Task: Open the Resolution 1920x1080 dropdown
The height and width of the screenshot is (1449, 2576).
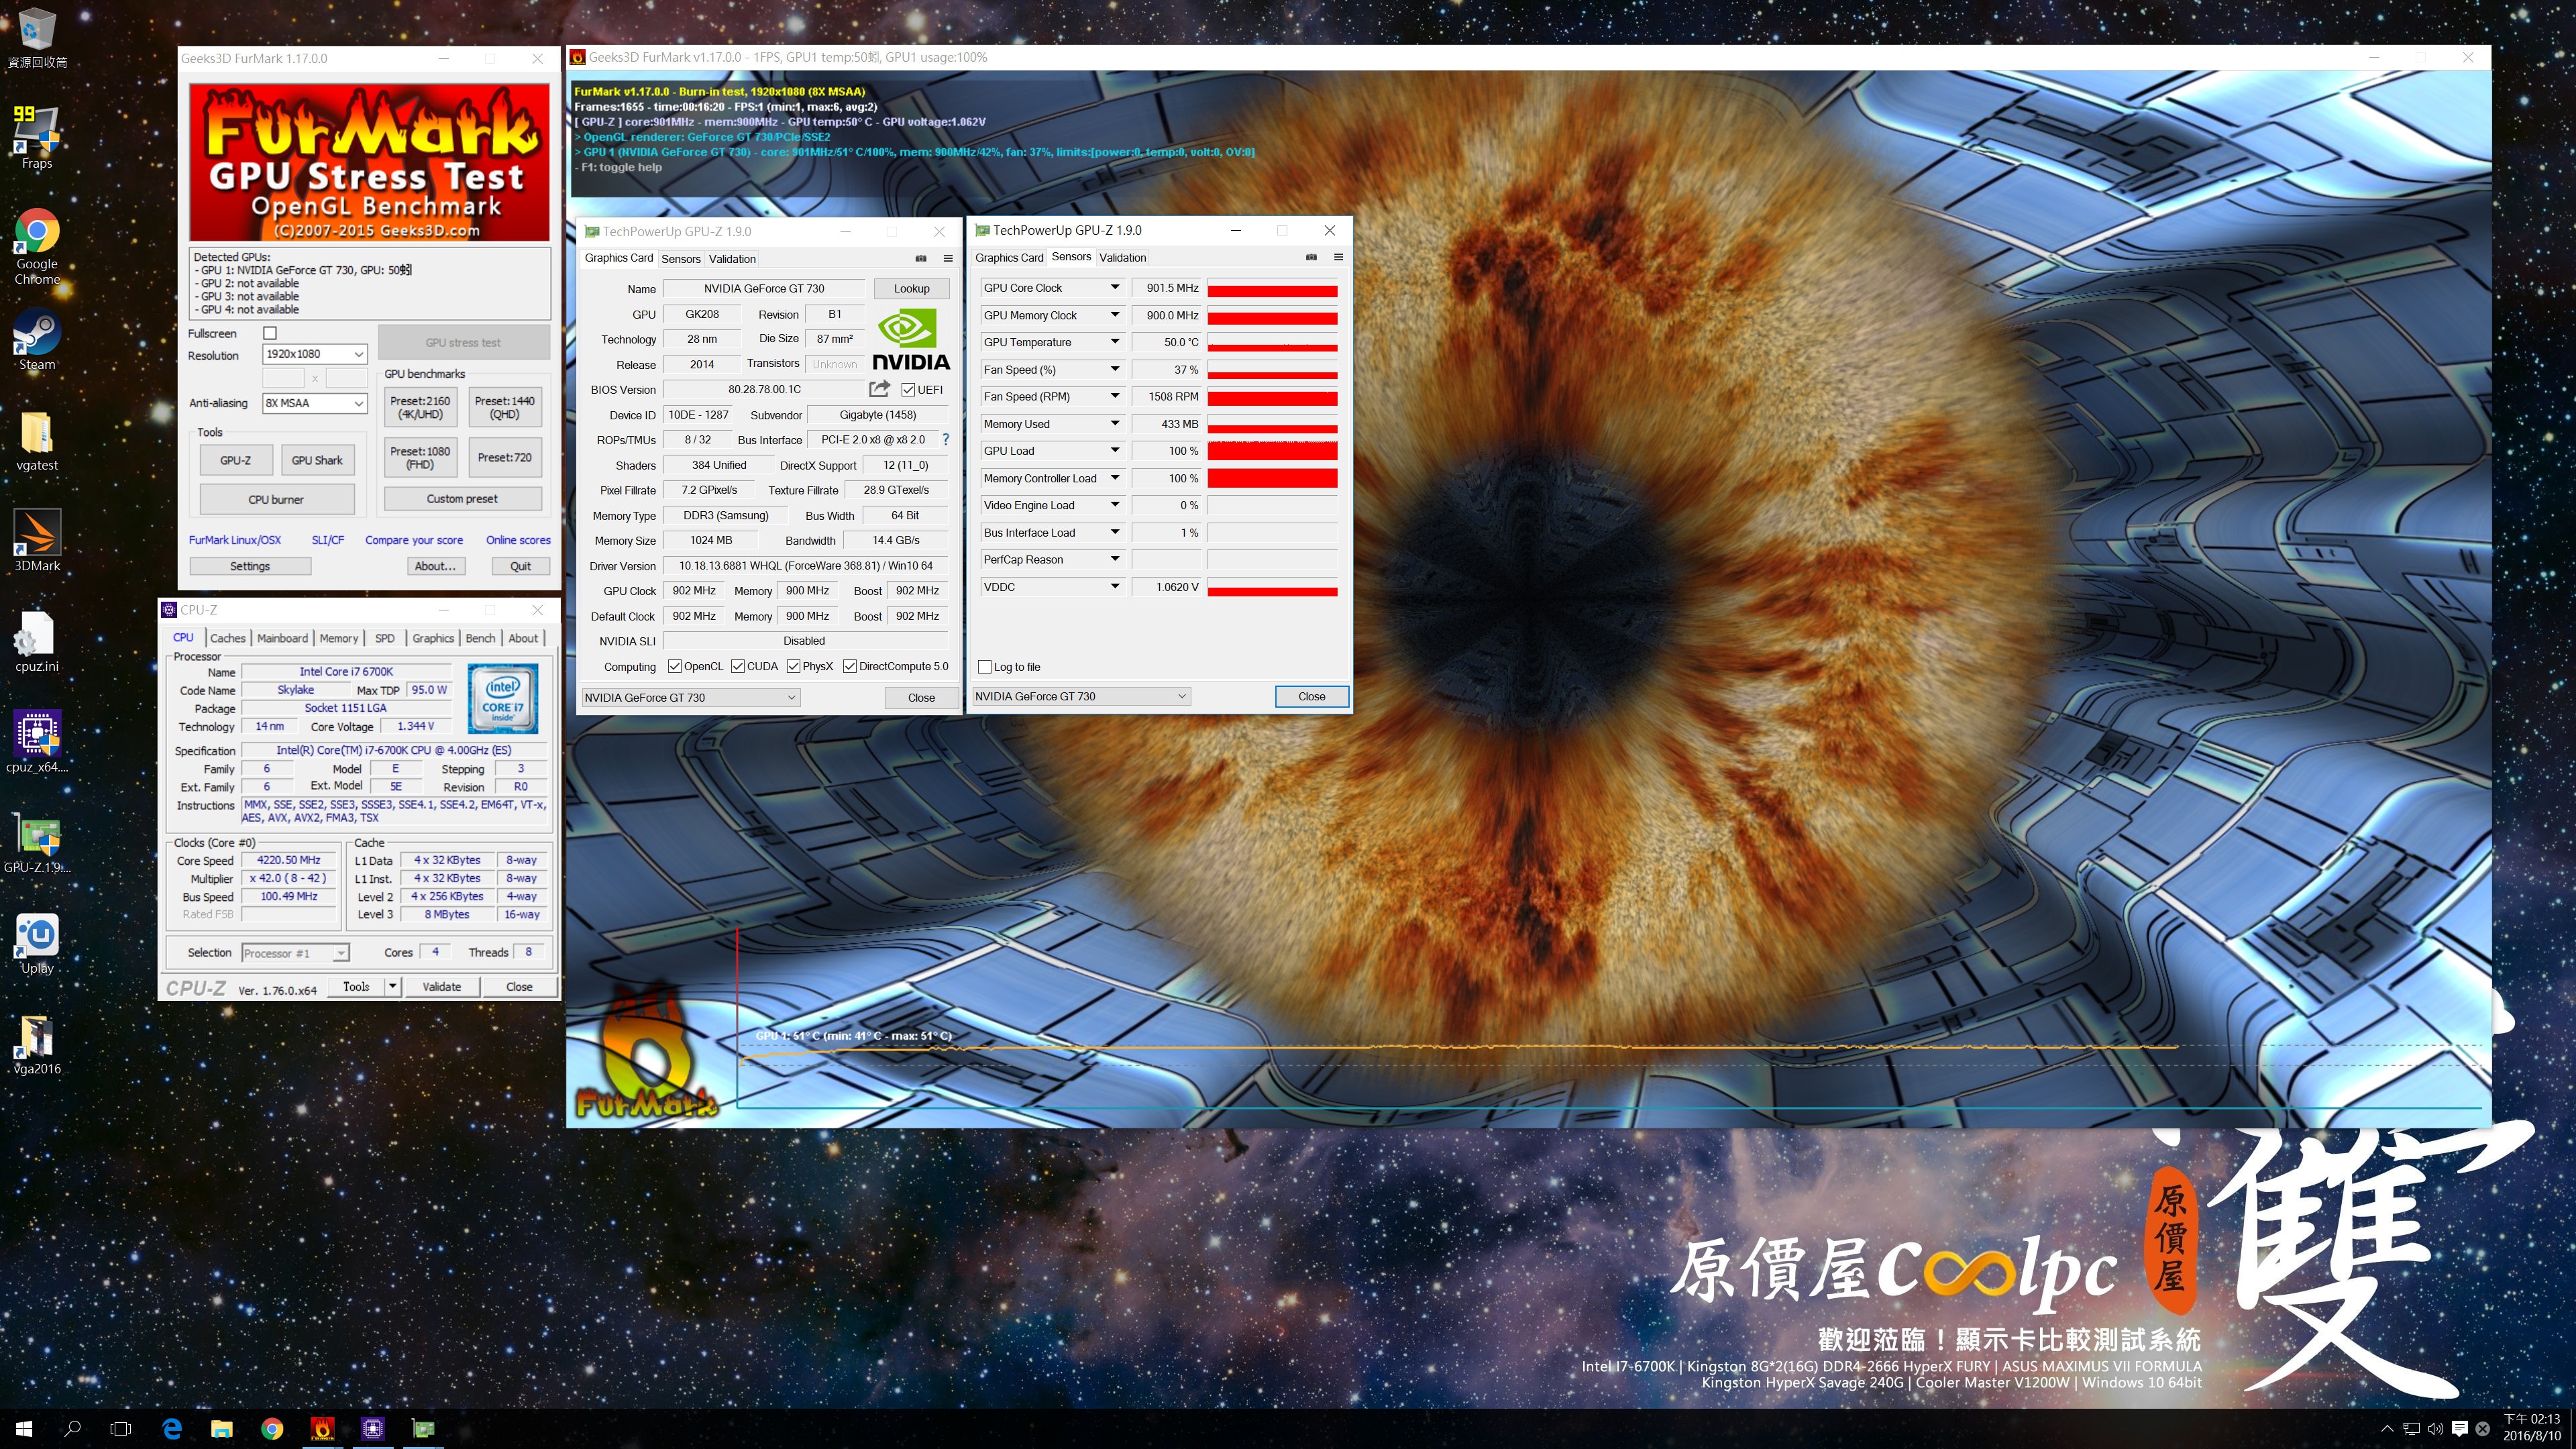Action: (315, 354)
